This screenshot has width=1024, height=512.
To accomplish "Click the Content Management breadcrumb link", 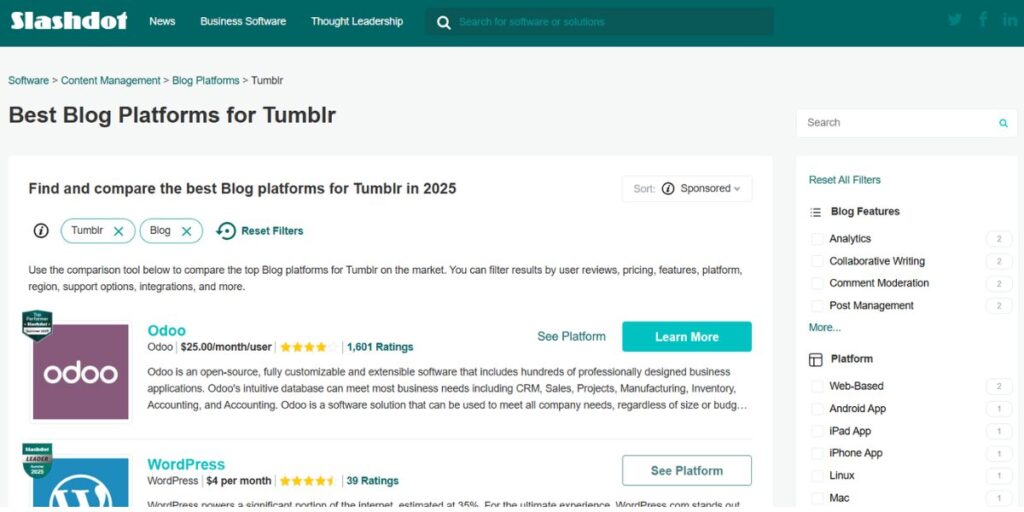I will coord(110,81).
